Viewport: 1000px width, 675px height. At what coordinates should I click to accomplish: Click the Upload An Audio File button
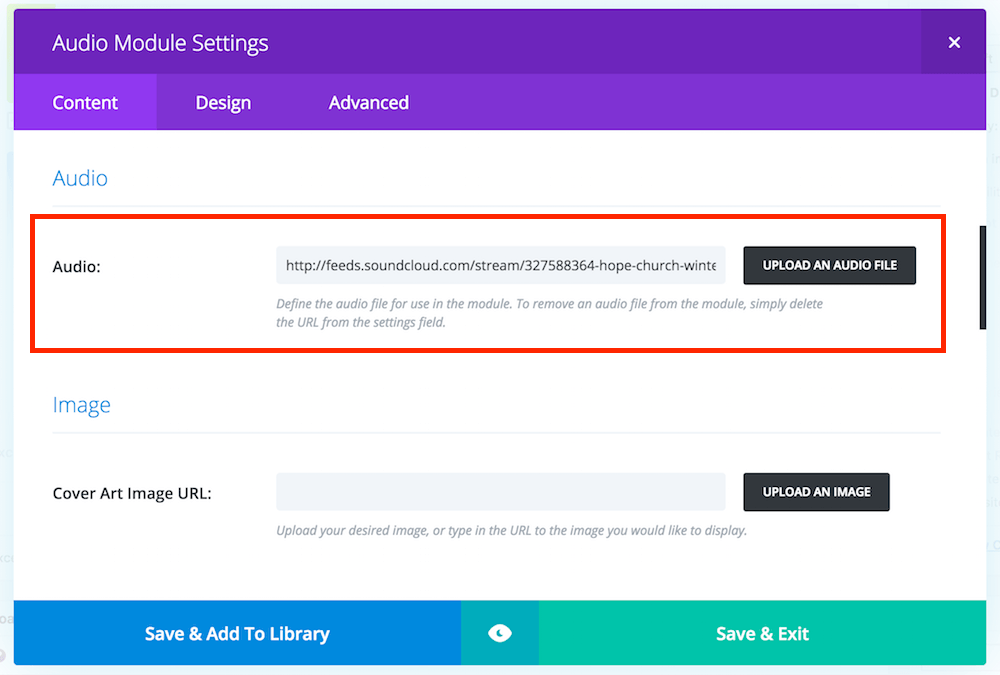pyautogui.click(x=829, y=265)
